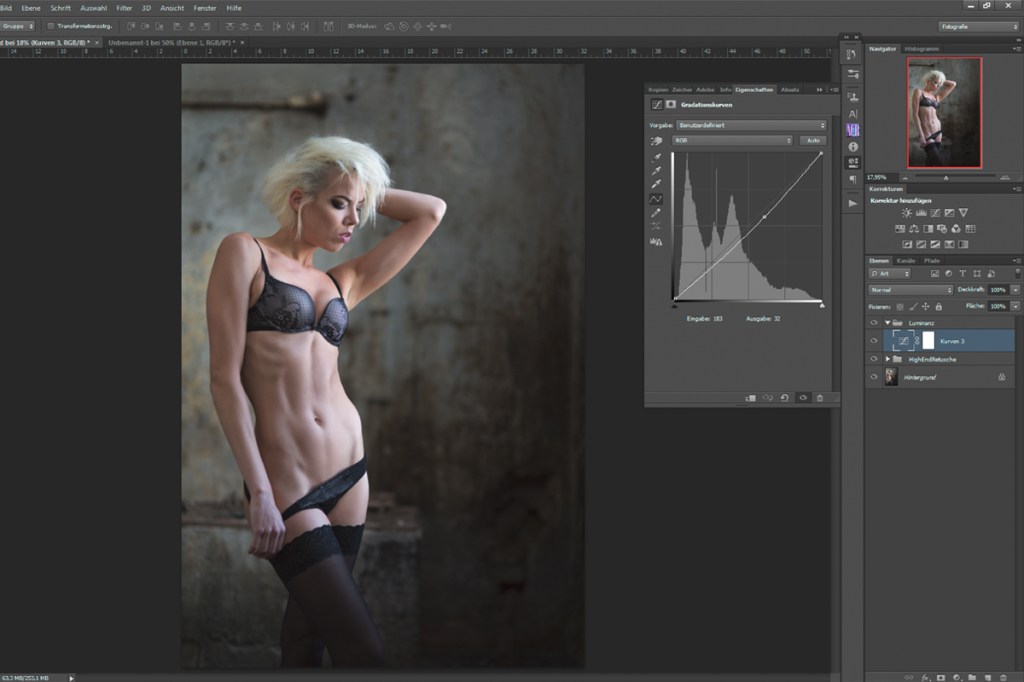This screenshot has height=682, width=1024.
Task: Click the layer mask icon in Properties header
Action: coord(671,105)
